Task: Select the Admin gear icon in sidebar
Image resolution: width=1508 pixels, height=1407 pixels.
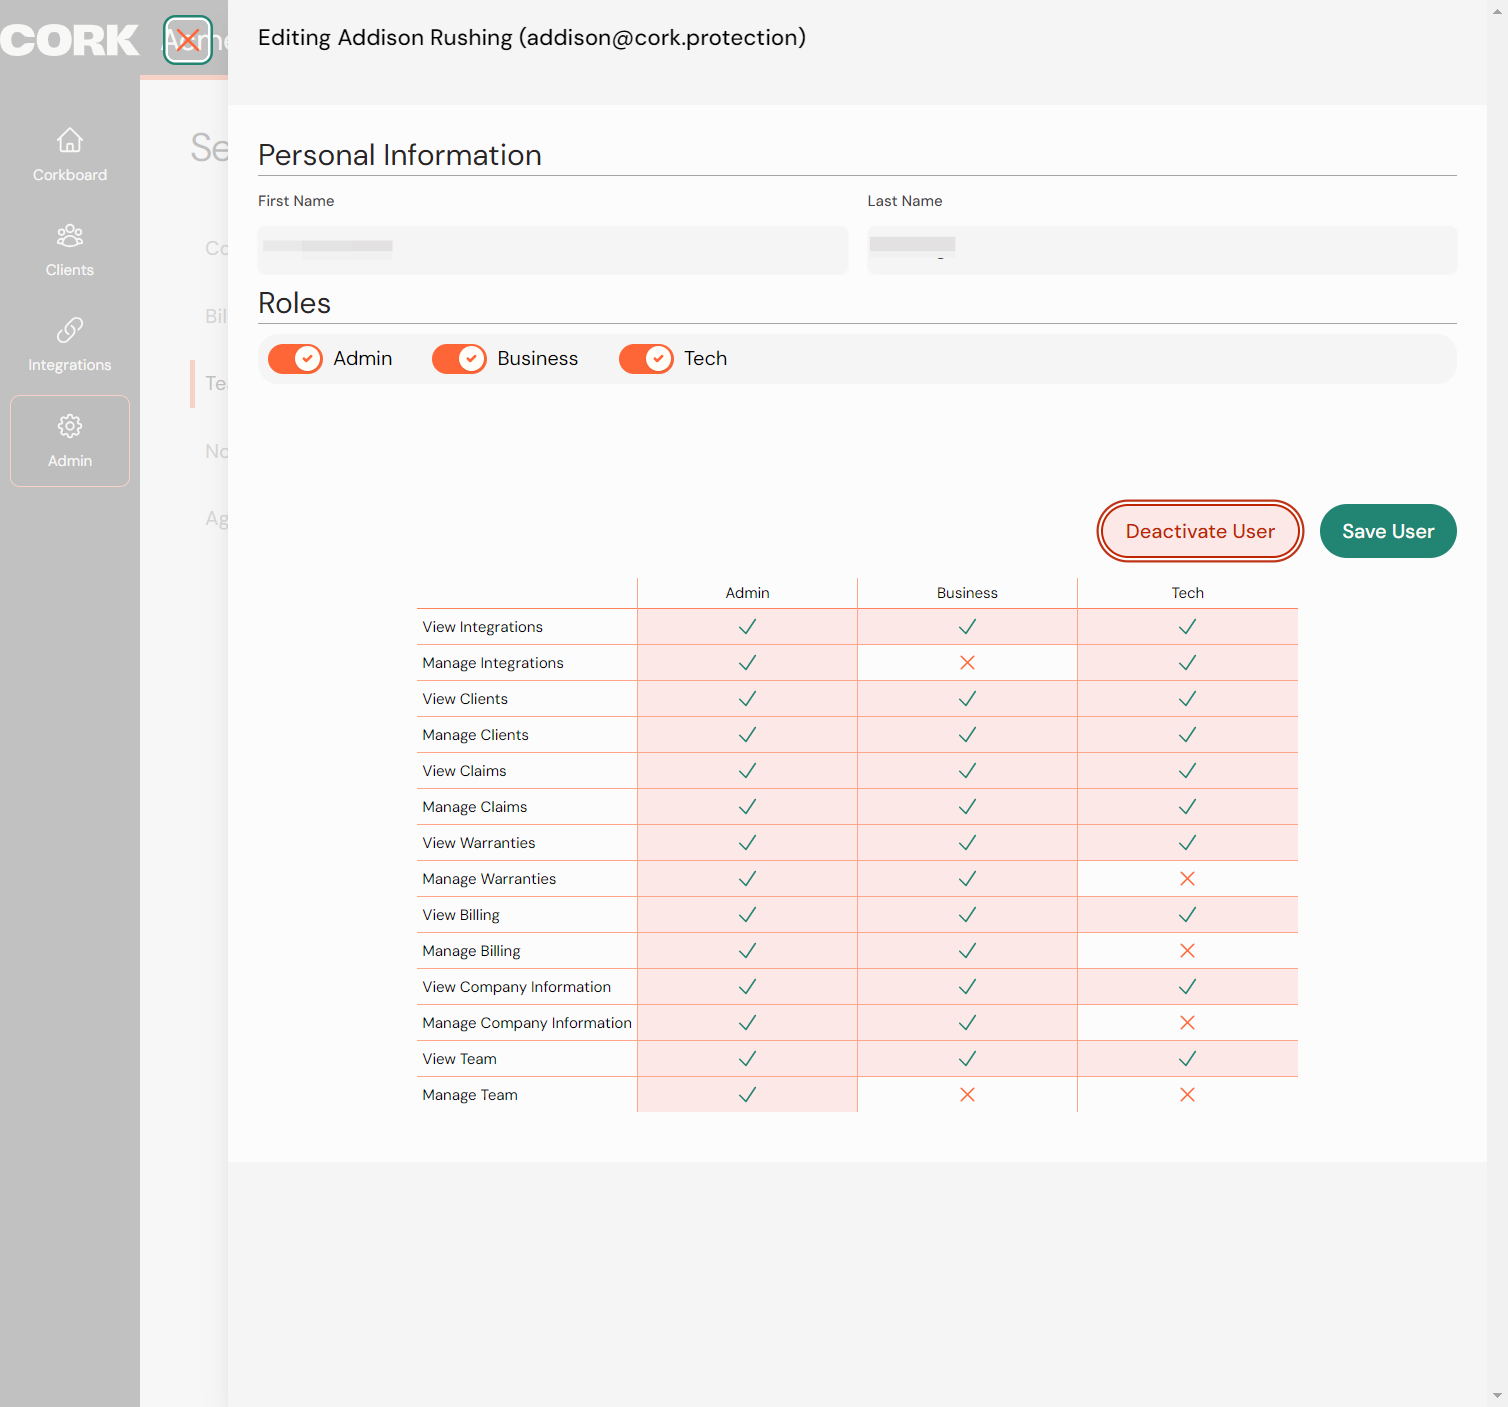Action: pos(70,426)
